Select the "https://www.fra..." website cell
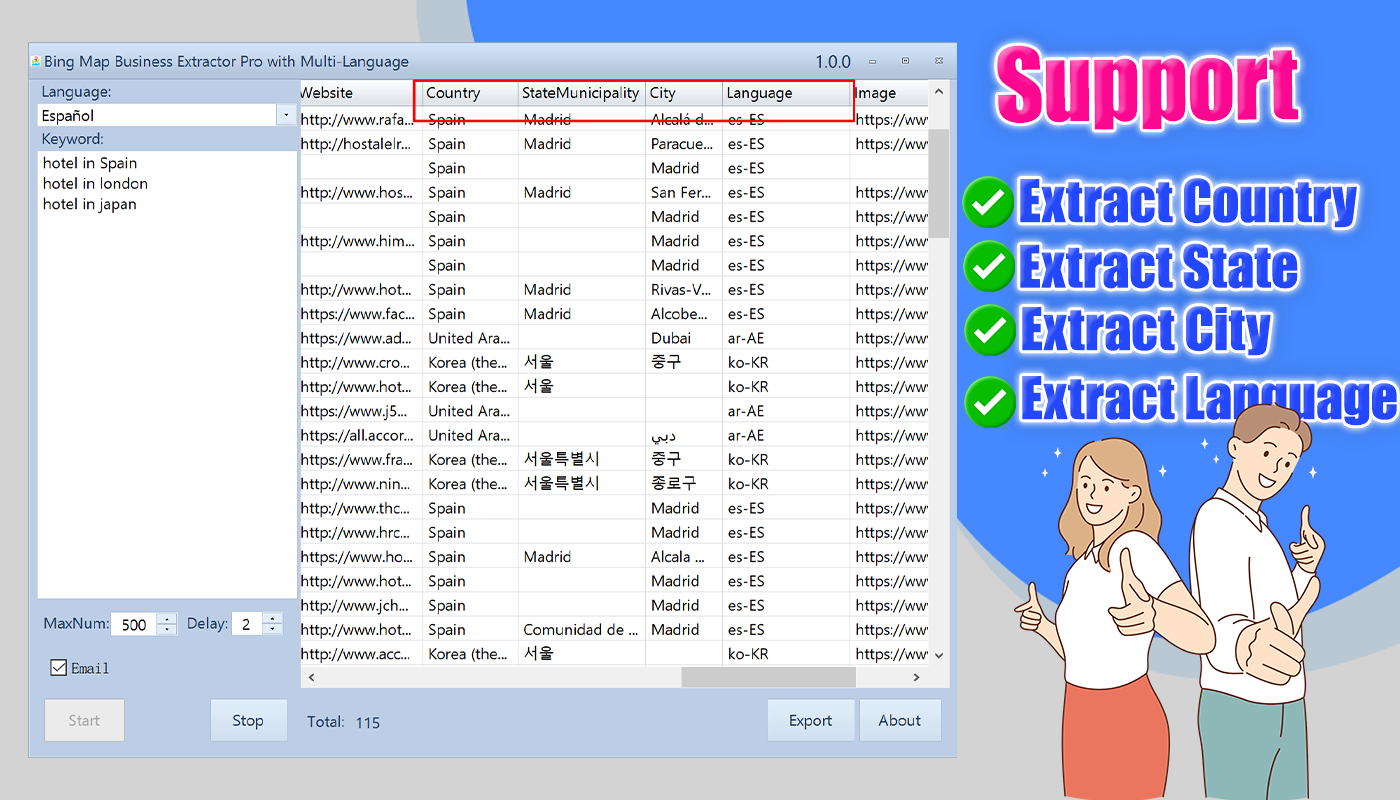Viewport: 1400px width, 800px height. pyautogui.click(x=361, y=460)
